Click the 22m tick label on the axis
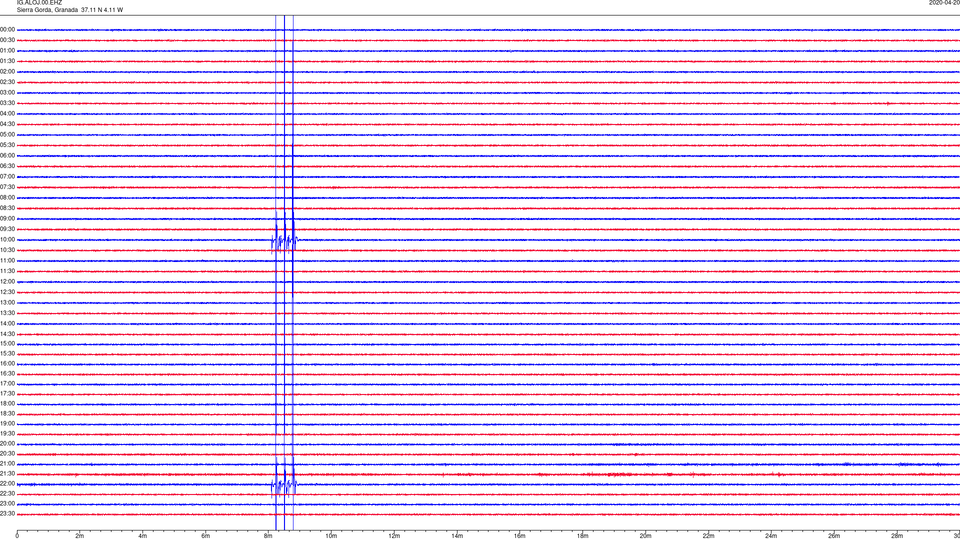This screenshot has width=960, height=540. [708, 536]
